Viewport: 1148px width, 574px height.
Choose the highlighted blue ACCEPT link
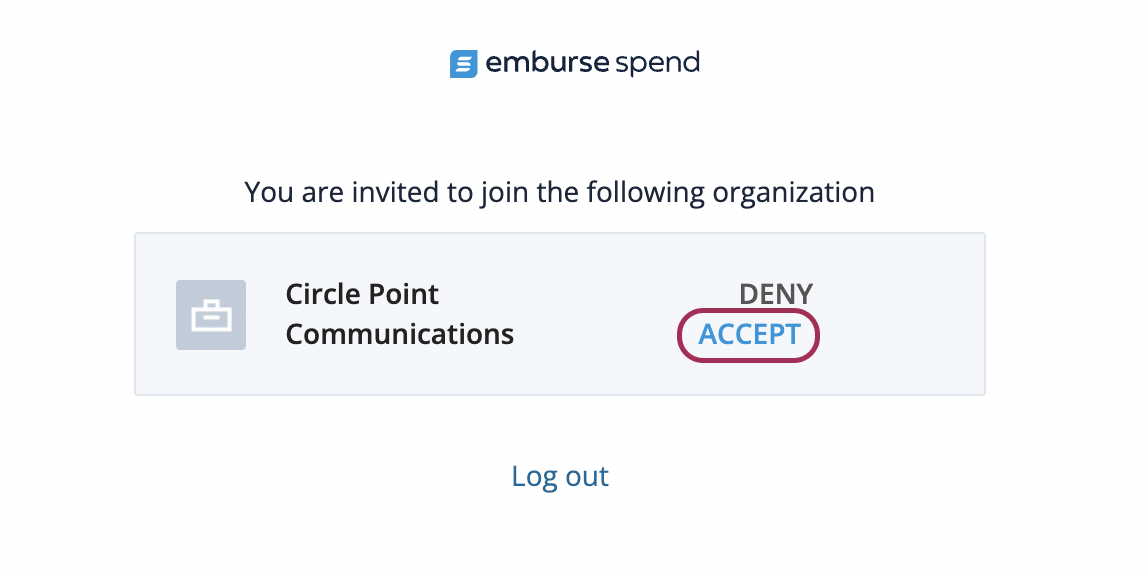(749, 334)
